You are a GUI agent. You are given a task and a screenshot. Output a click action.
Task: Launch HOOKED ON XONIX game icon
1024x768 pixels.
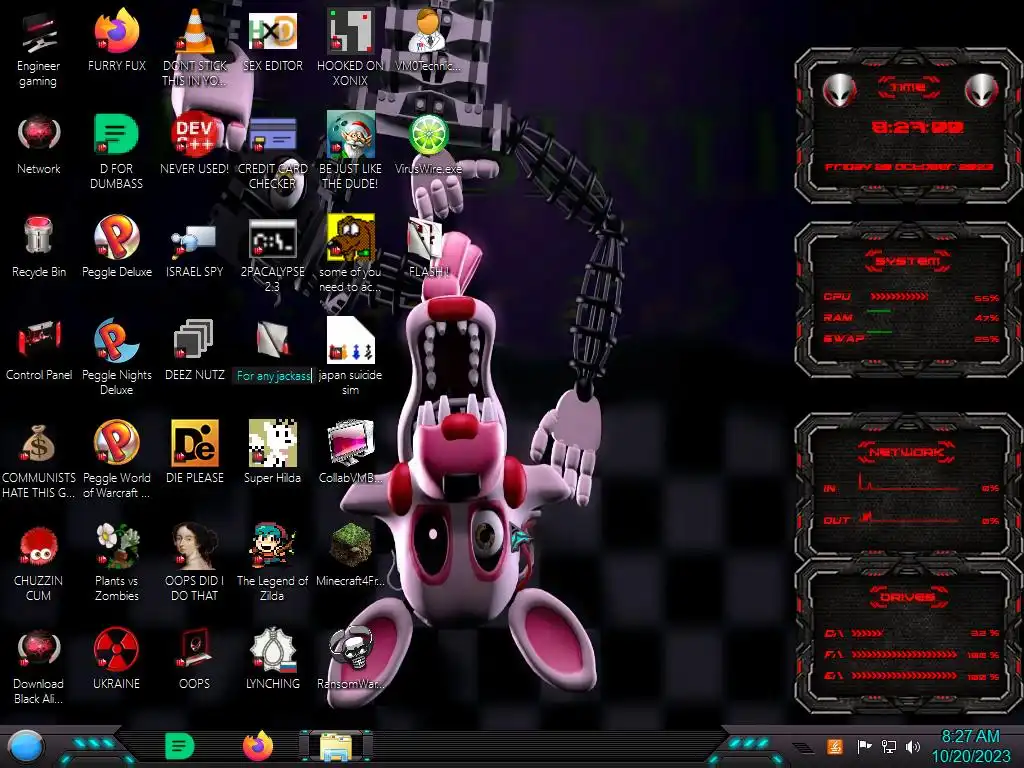coord(351,31)
